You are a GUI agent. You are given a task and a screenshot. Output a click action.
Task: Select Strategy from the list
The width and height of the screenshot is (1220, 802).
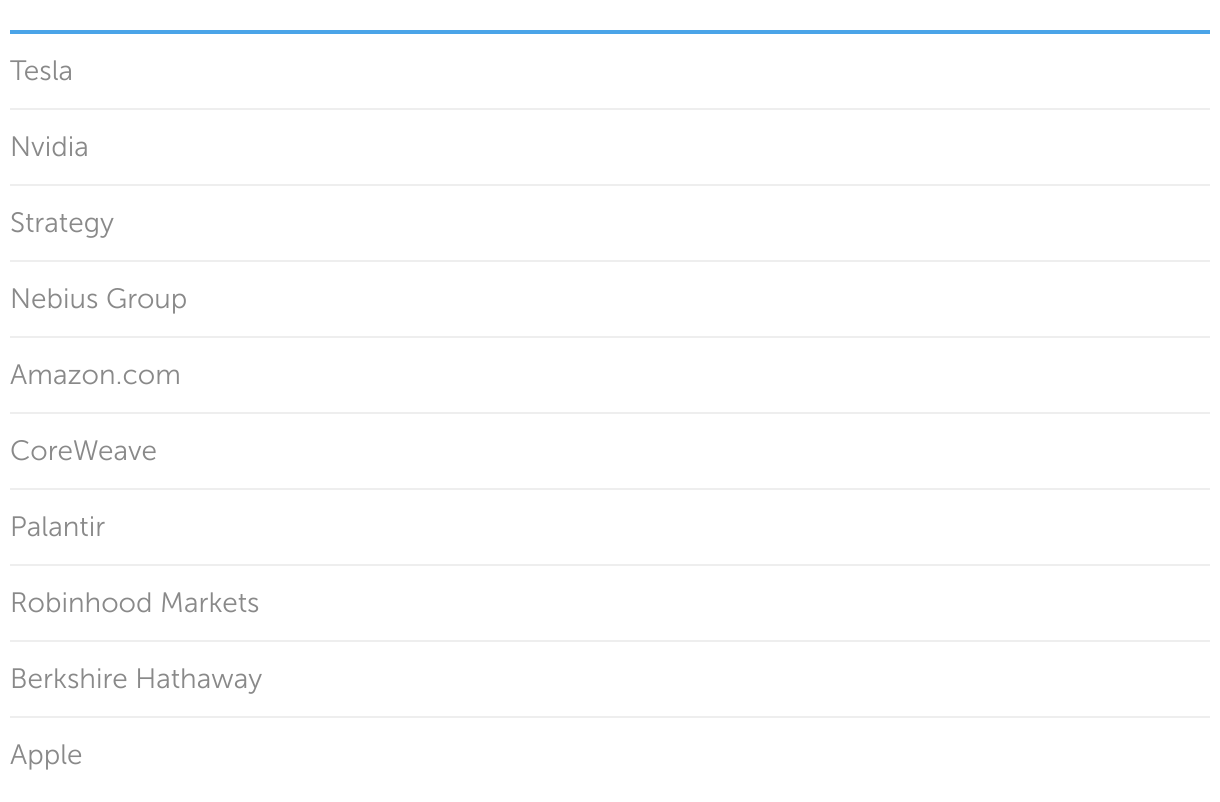(62, 223)
